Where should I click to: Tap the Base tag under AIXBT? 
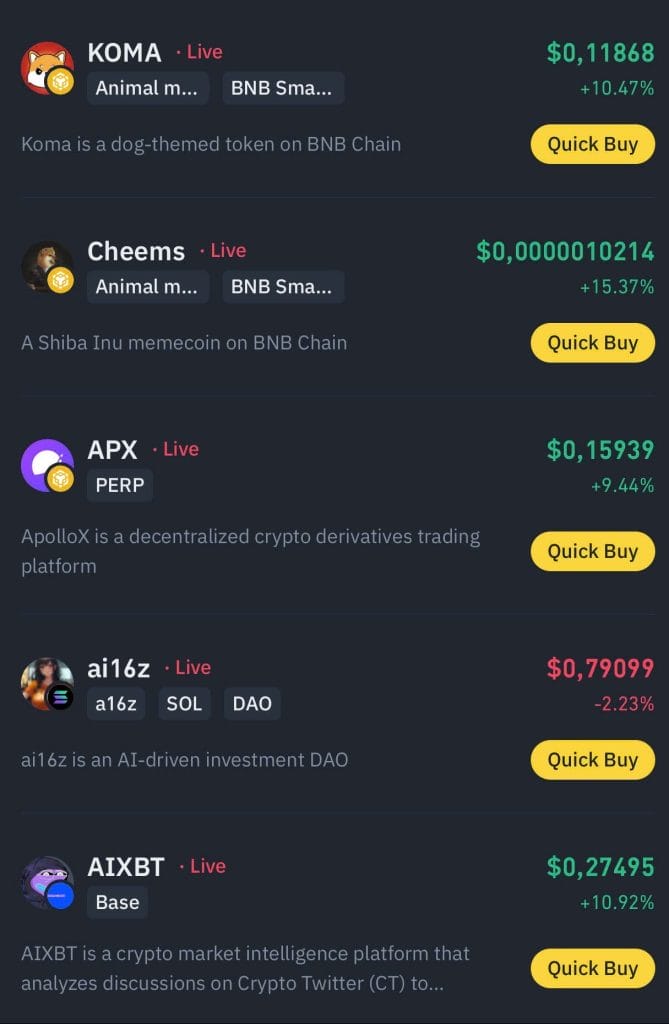118,903
